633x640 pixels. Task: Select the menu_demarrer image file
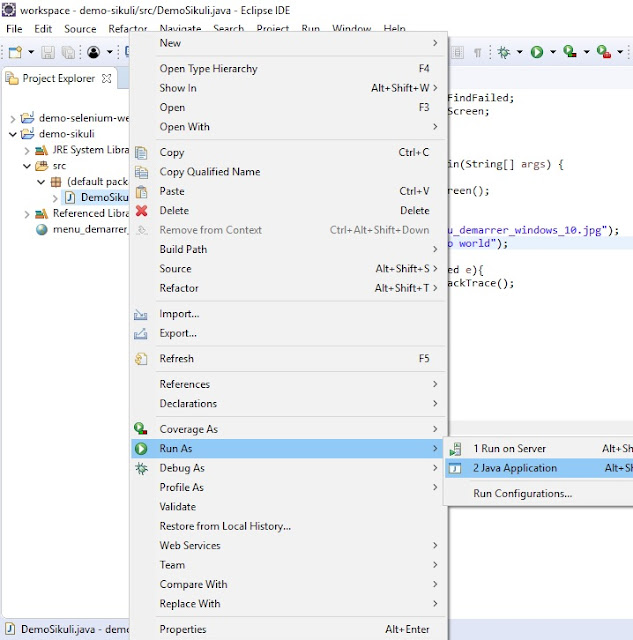click(82, 229)
